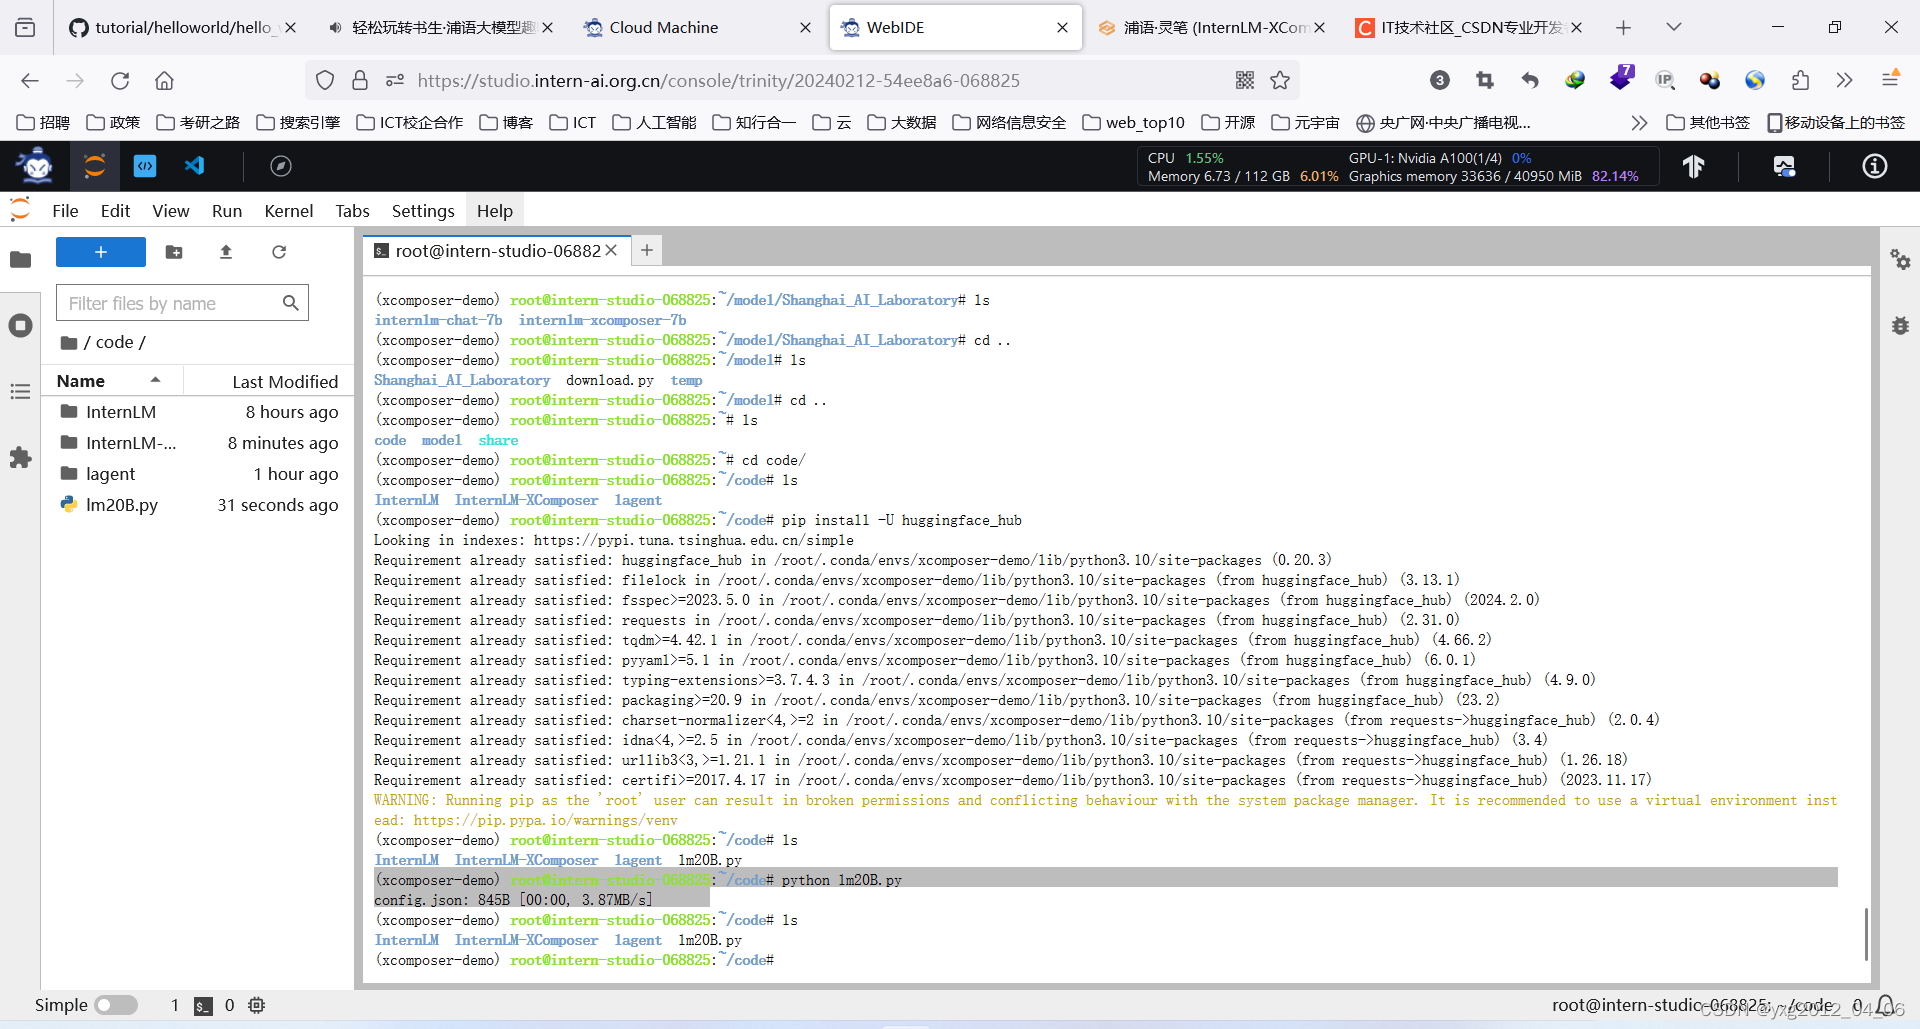Open the table of contents sidebar
This screenshot has height=1029, width=1920.
point(20,392)
